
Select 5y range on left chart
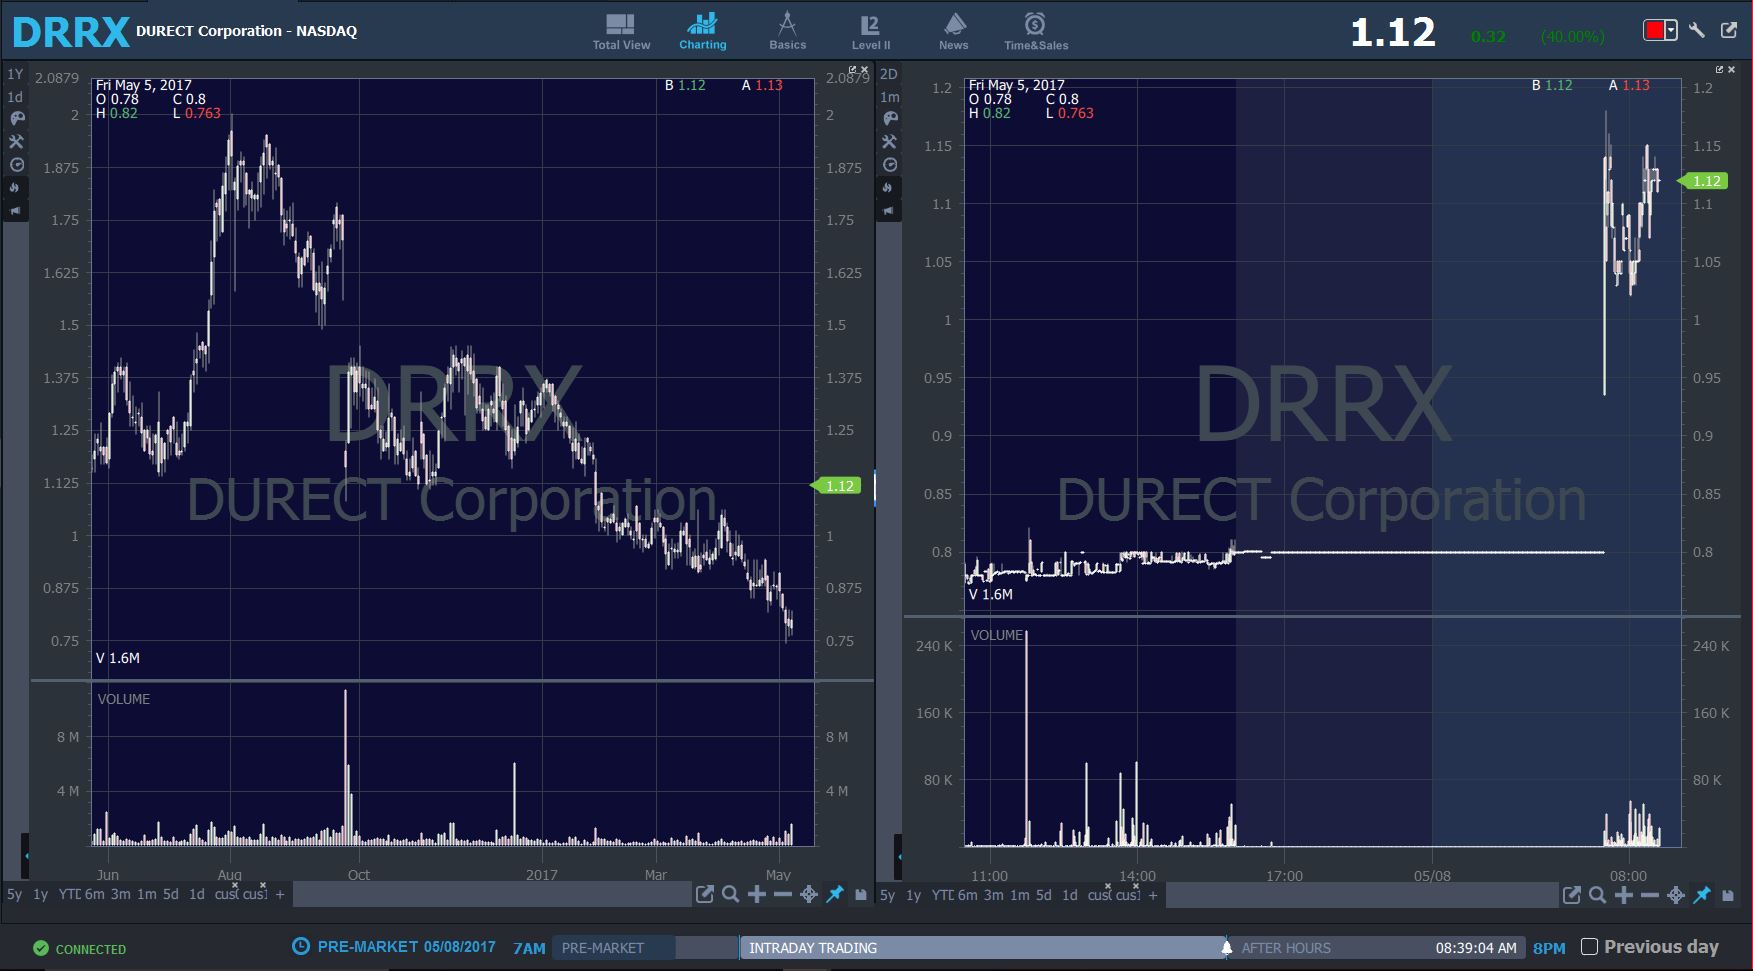(14, 895)
